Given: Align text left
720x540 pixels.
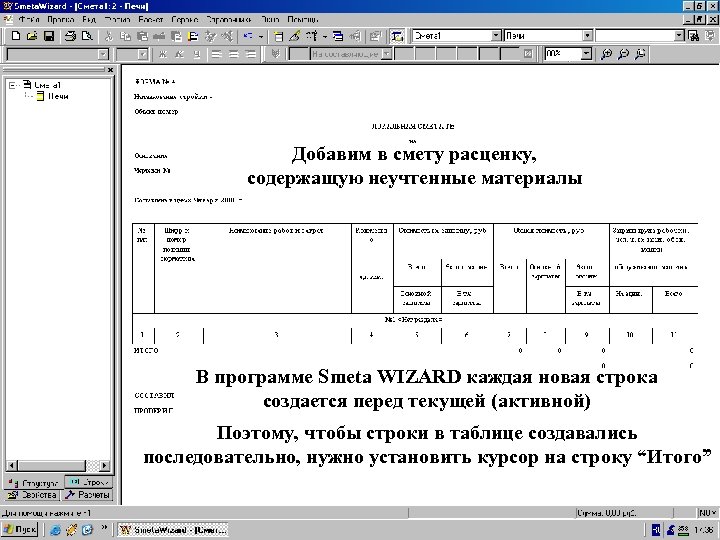Looking at the screenshot, I should click(216, 54).
